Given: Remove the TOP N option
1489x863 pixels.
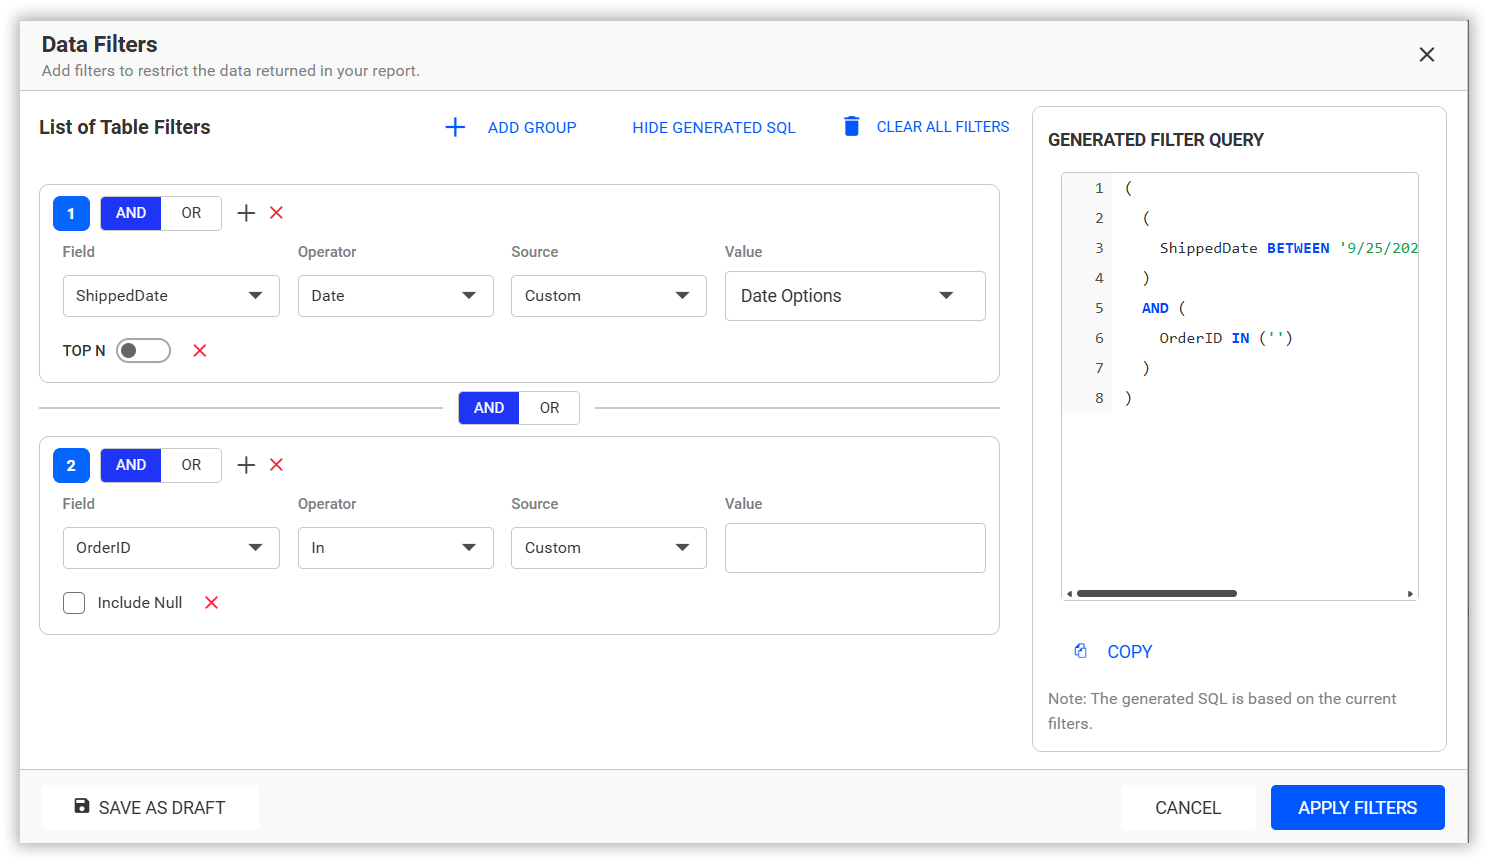Looking at the screenshot, I should [200, 350].
